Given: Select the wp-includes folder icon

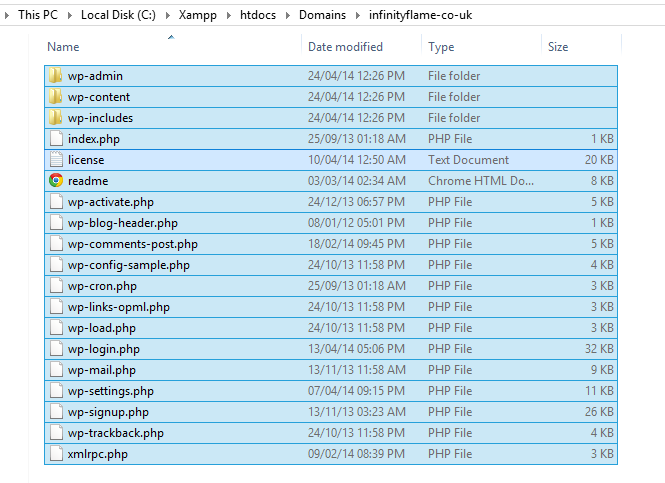Looking at the screenshot, I should (56, 118).
